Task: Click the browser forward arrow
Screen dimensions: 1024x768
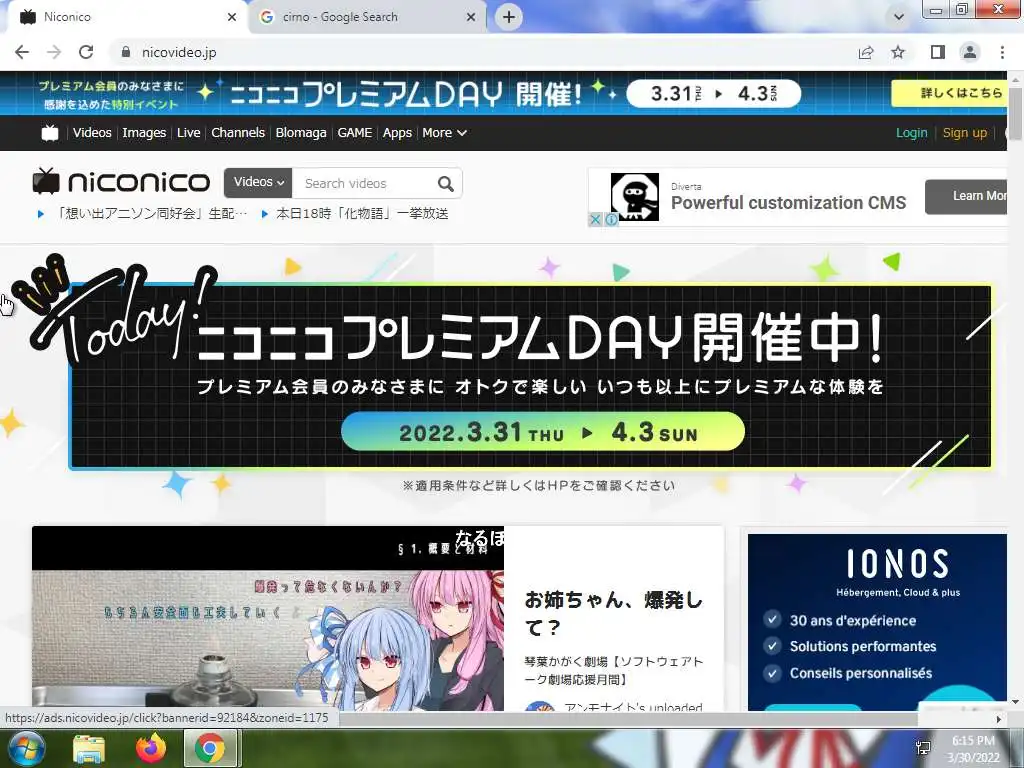Action: 54,52
